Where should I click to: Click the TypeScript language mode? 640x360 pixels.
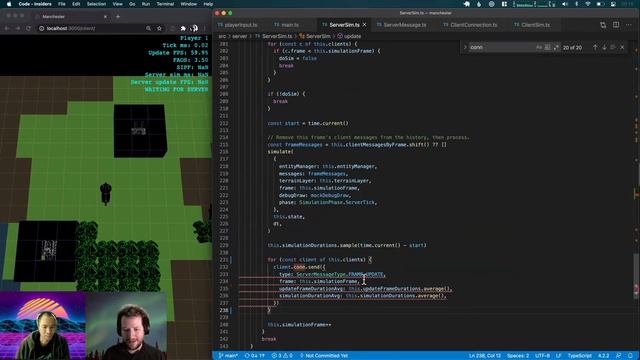coord(580,356)
